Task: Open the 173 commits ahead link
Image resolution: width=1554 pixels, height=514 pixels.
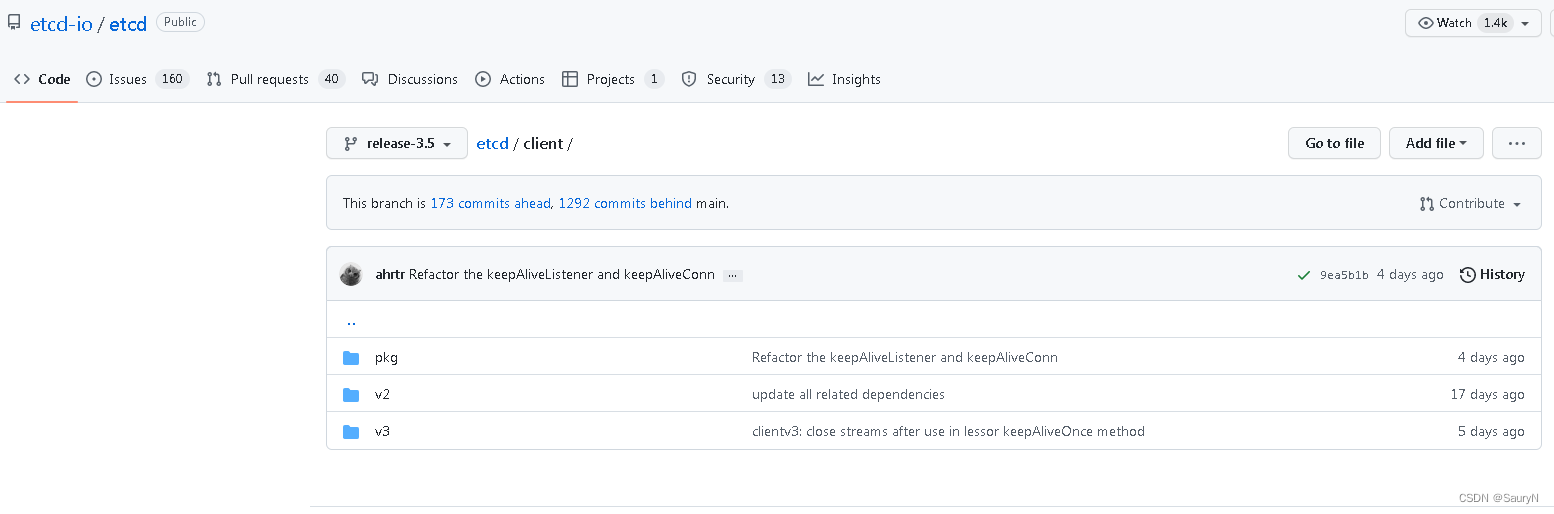Action: pos(490,204)
